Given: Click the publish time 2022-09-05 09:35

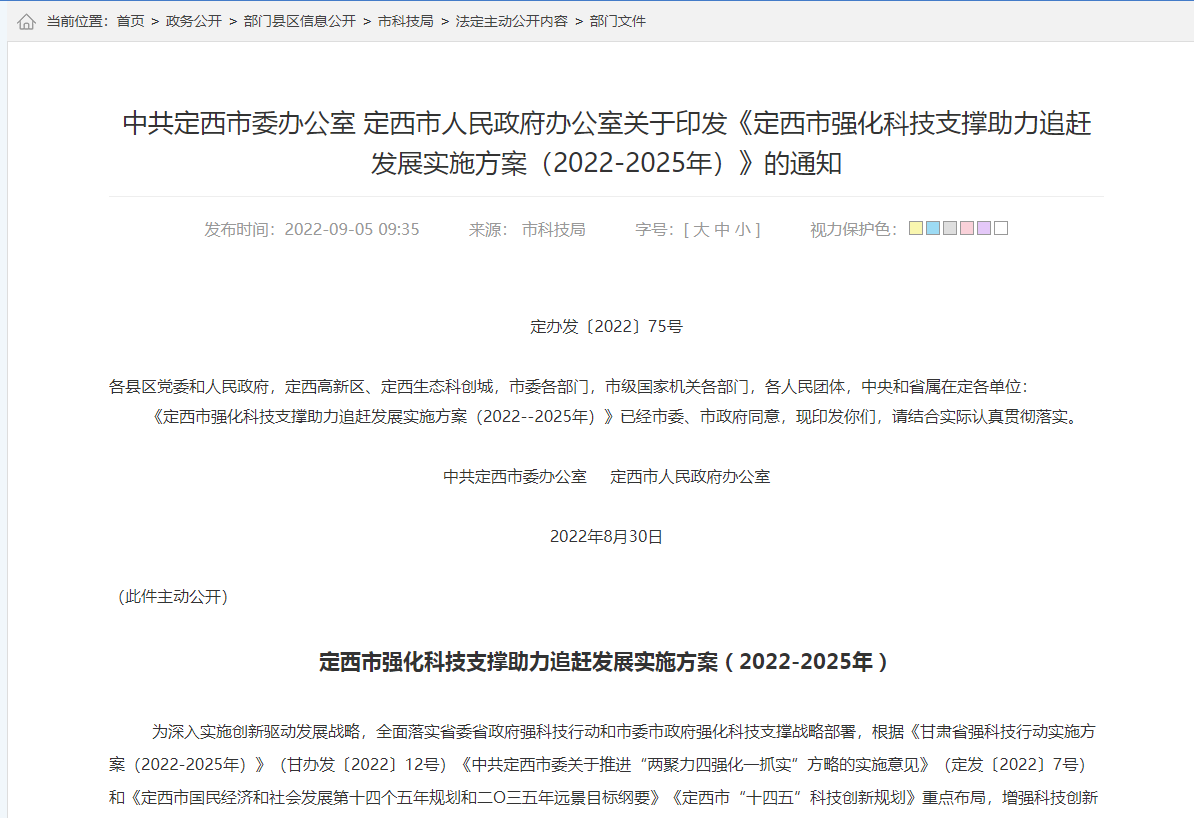Looking at the screenshot, I should click(351, 229).
